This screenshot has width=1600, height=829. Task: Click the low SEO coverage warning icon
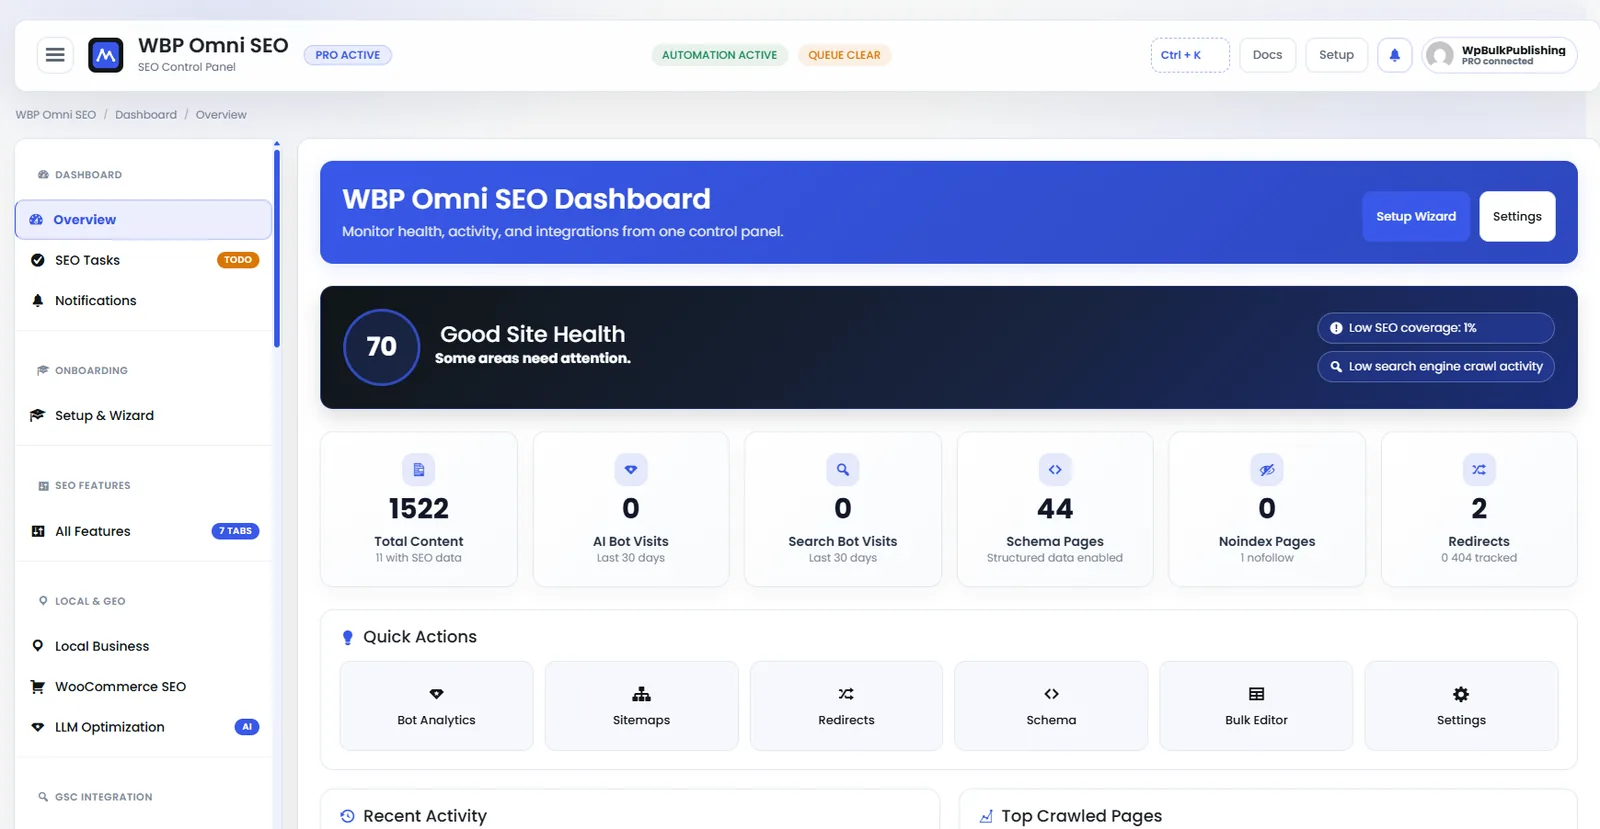[x=1336, y=328]
